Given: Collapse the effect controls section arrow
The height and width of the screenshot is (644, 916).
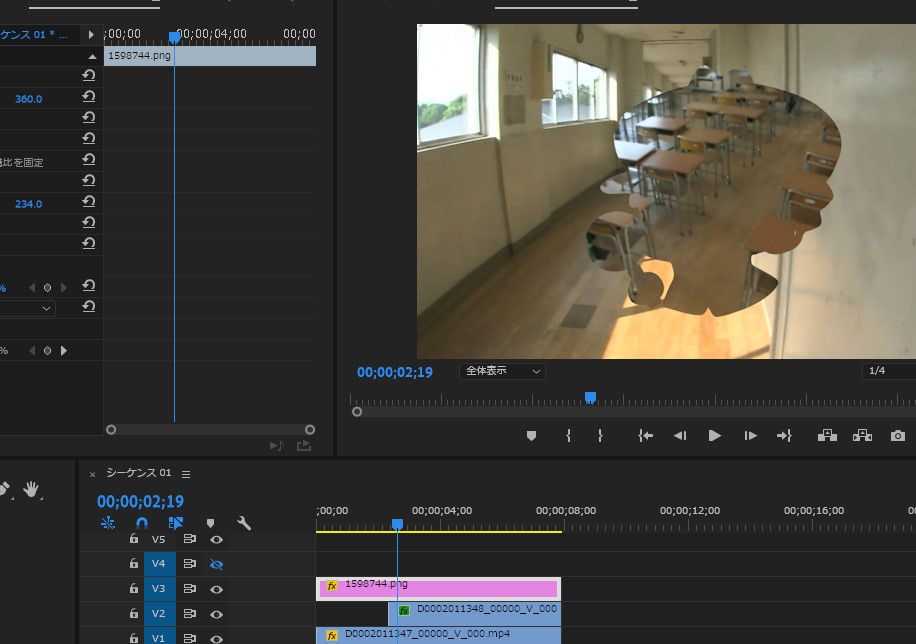Looking at the screenshot, I should click(93, 56).
